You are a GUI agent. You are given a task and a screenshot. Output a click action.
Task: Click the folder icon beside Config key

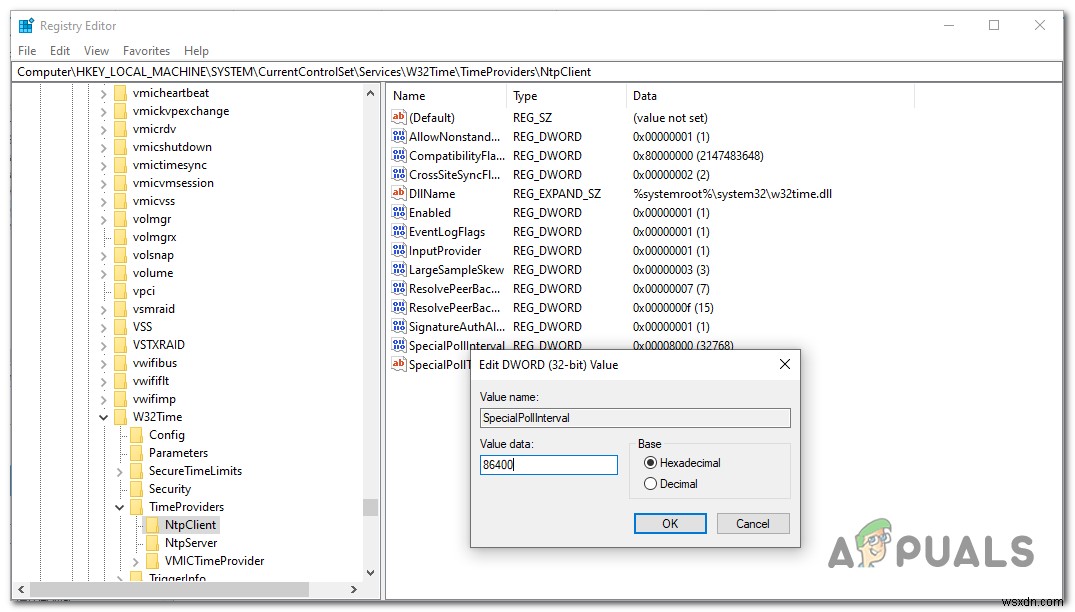(x=137, y=435)
